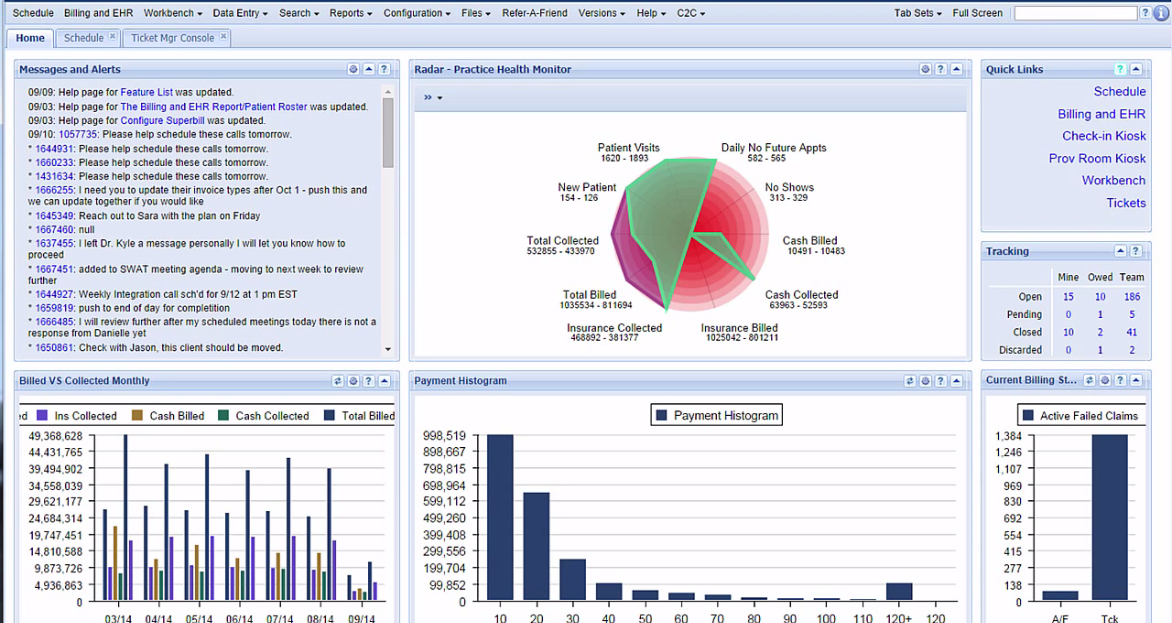Open the Prov Room Kiosk quick link
The height and width of the screenshot is (623, 1172).
click(1097, 158)
